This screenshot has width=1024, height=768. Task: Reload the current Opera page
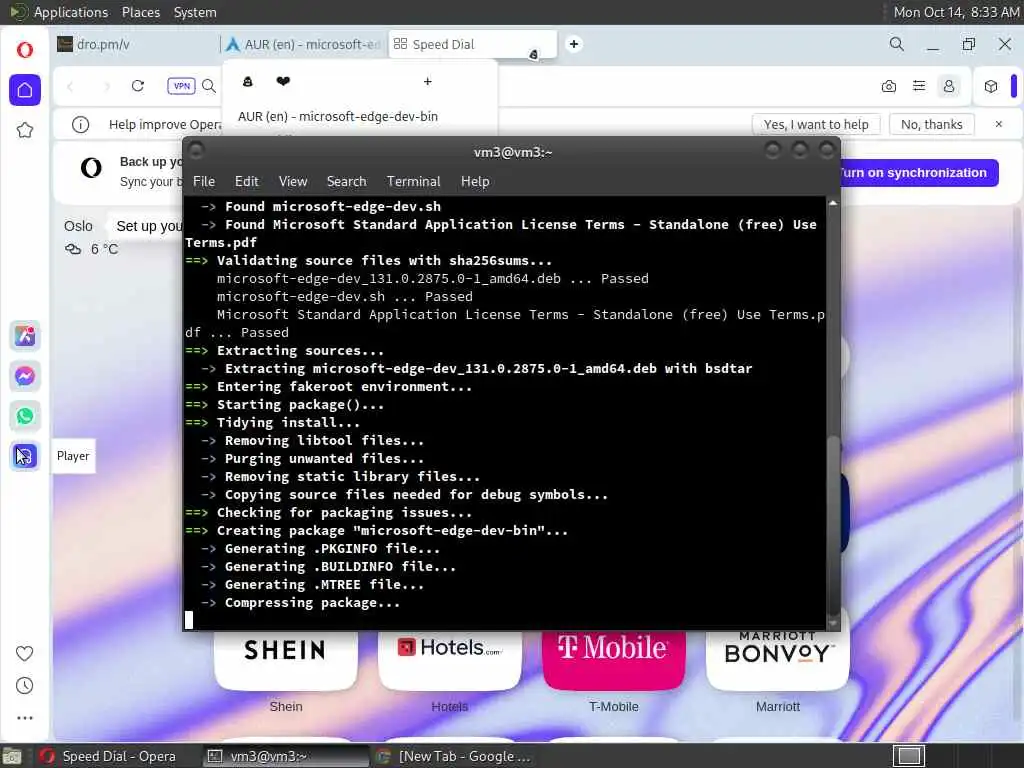[138, 86]
